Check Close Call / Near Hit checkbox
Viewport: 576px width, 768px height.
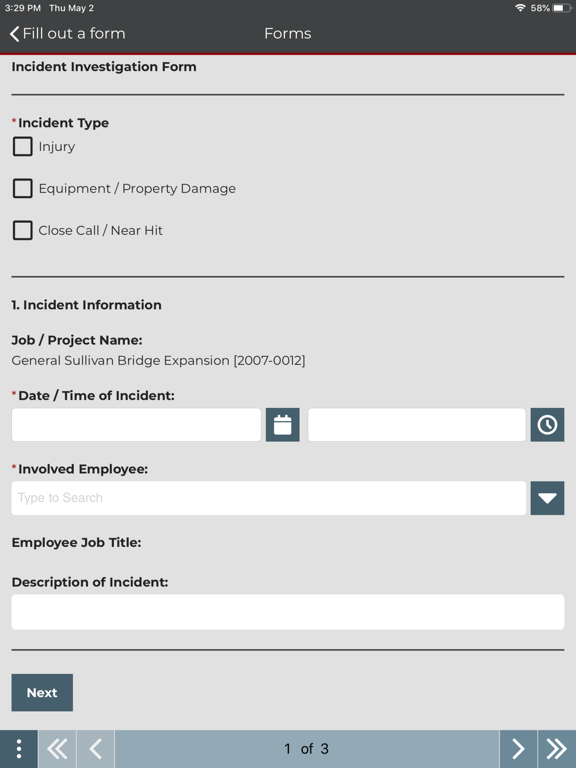[x=23, y=230]
